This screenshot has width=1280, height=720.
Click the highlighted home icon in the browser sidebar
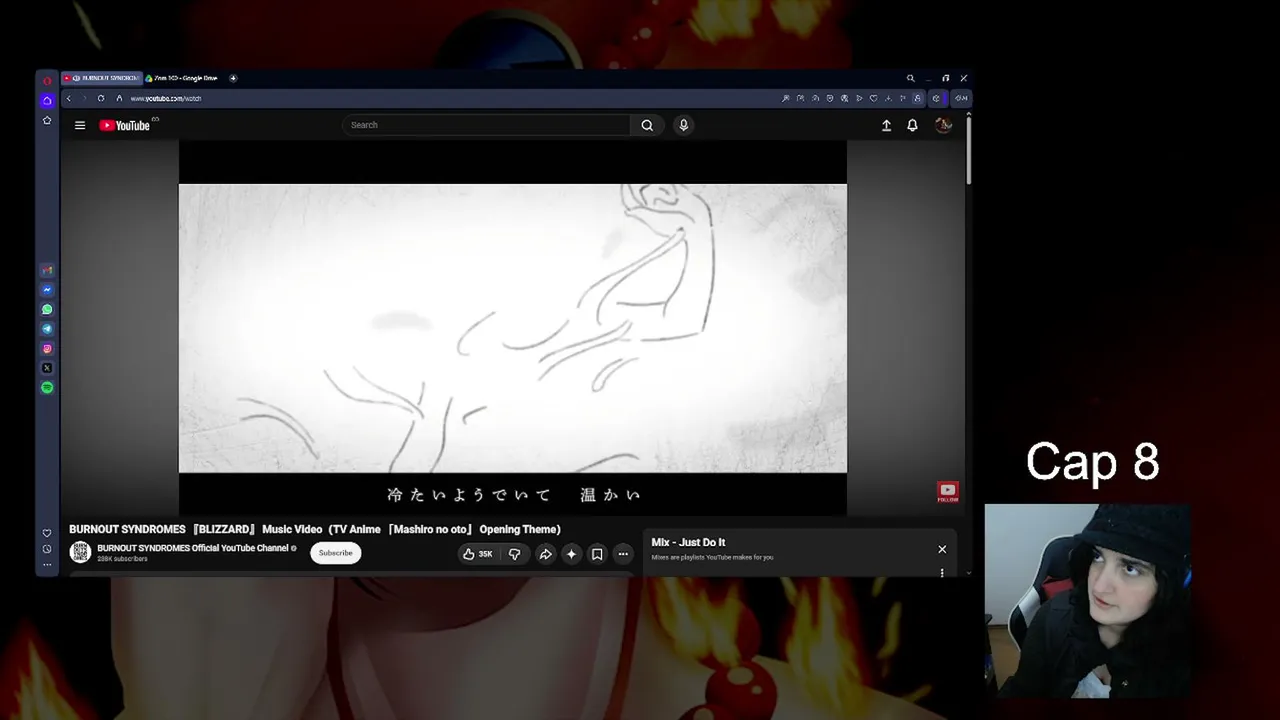[47, 100]
